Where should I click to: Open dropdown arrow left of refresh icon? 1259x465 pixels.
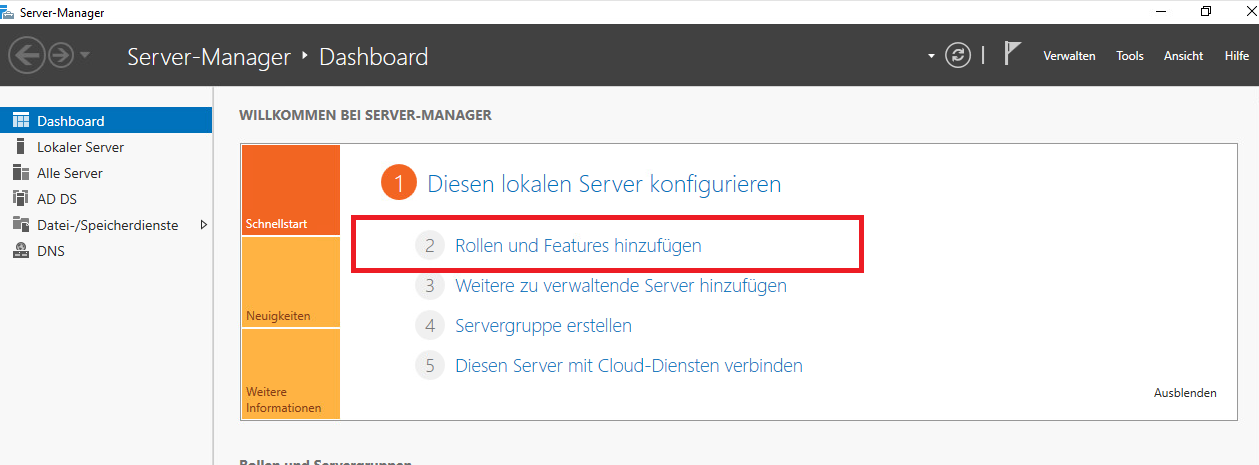pos(932,57)
